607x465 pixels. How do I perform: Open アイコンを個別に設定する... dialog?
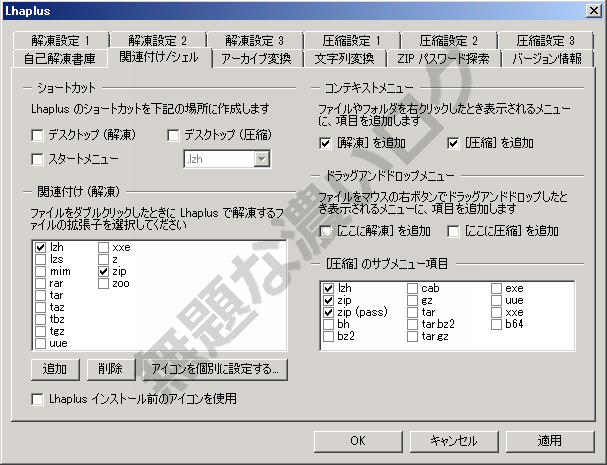[x=215, y=369]
